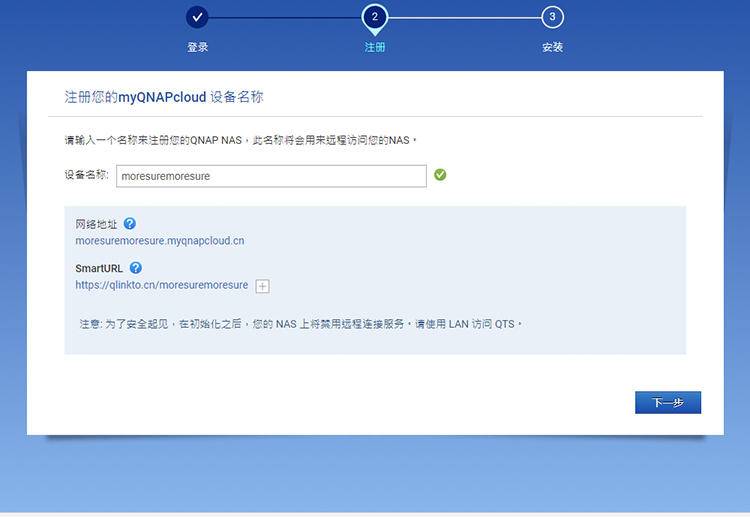This screenshot has width=750, height=517.
Task: Click the help icon next to 网络地址
Action: (130, 223)
